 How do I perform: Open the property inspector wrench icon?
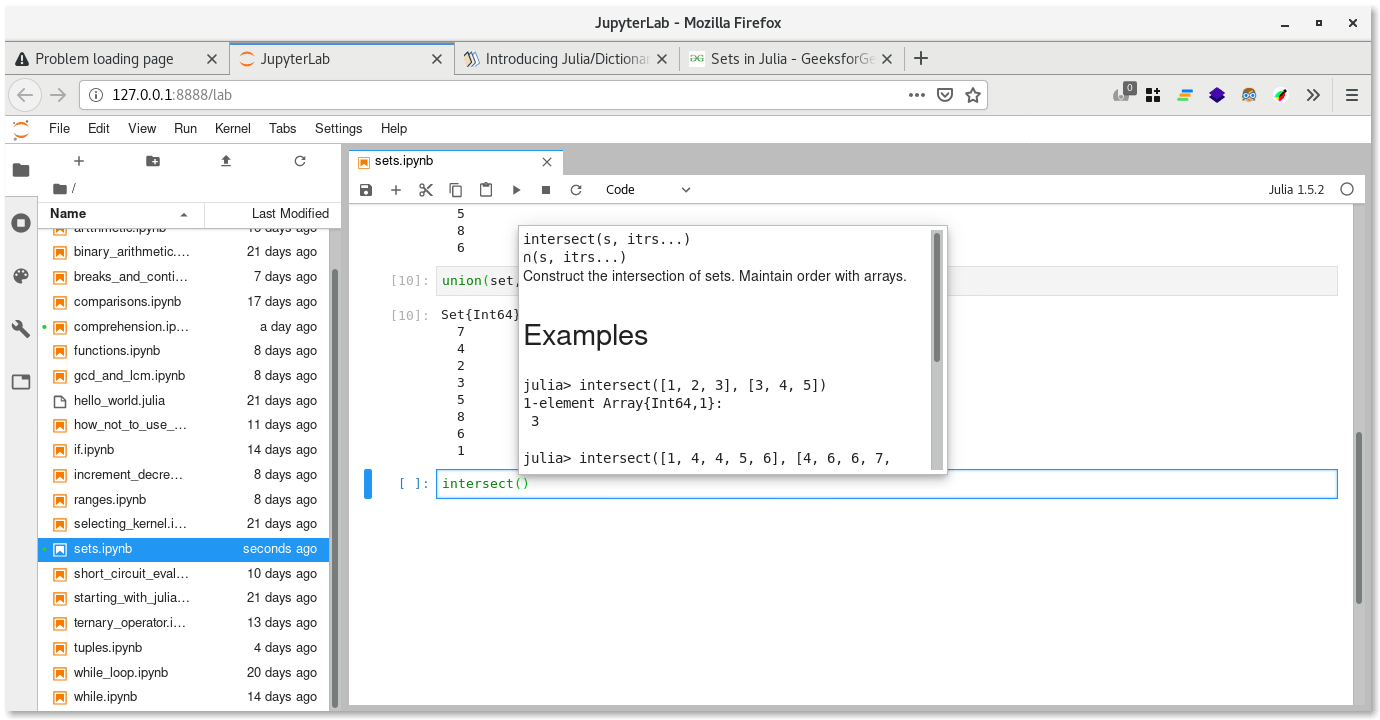(x=21, y=328)
